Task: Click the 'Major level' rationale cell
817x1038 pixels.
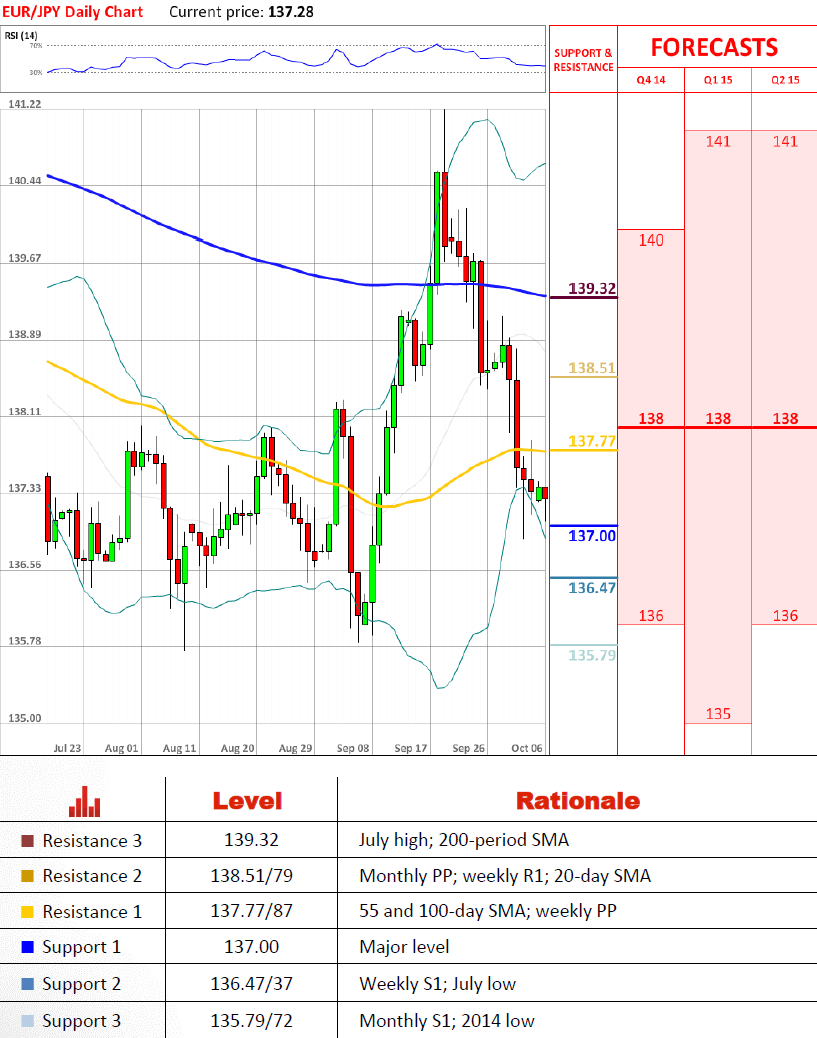Action: 405,947
